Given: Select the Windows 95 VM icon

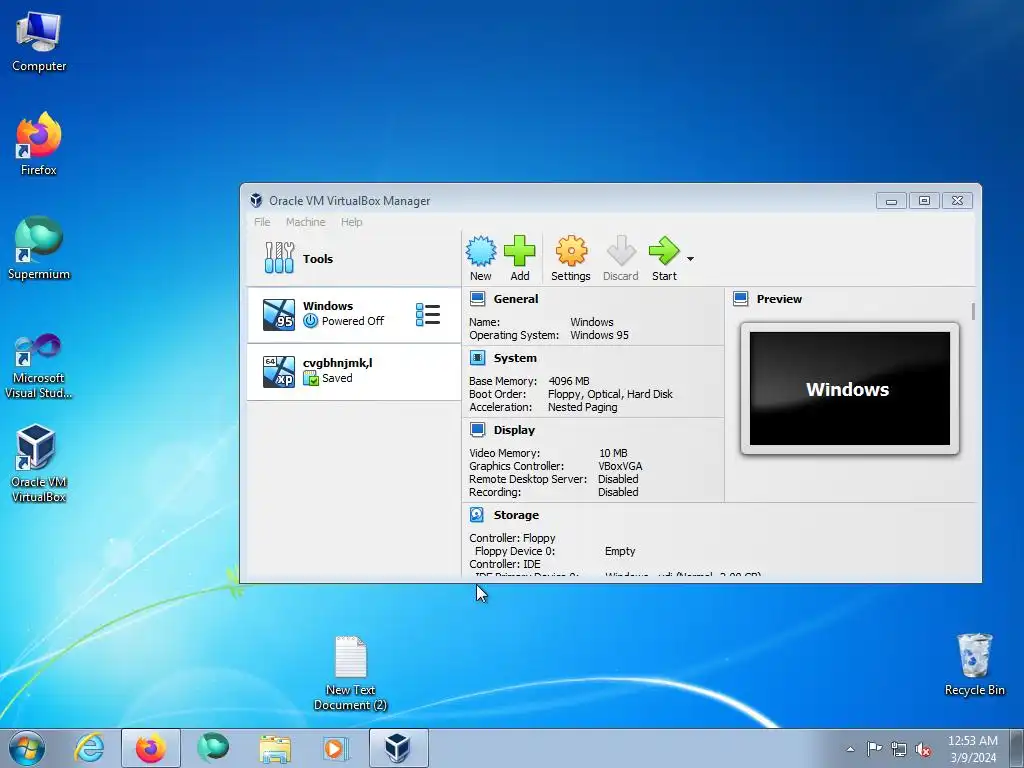Looking at the screenshot, I should pyautogui.click(x=279, y=315).
